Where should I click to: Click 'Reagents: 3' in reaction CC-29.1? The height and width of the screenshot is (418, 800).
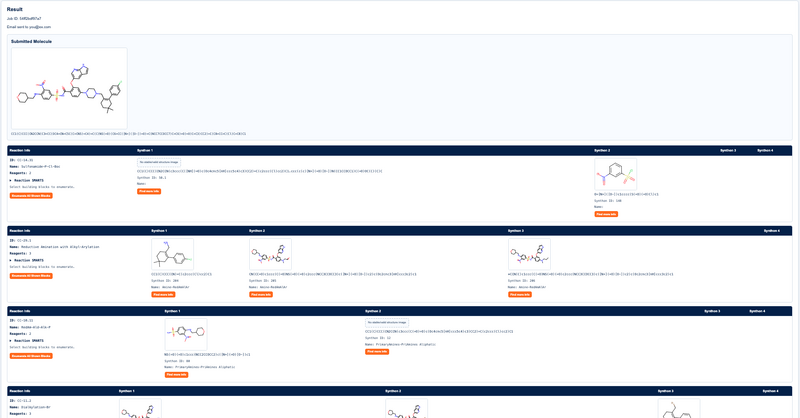[x=20, y=253]
